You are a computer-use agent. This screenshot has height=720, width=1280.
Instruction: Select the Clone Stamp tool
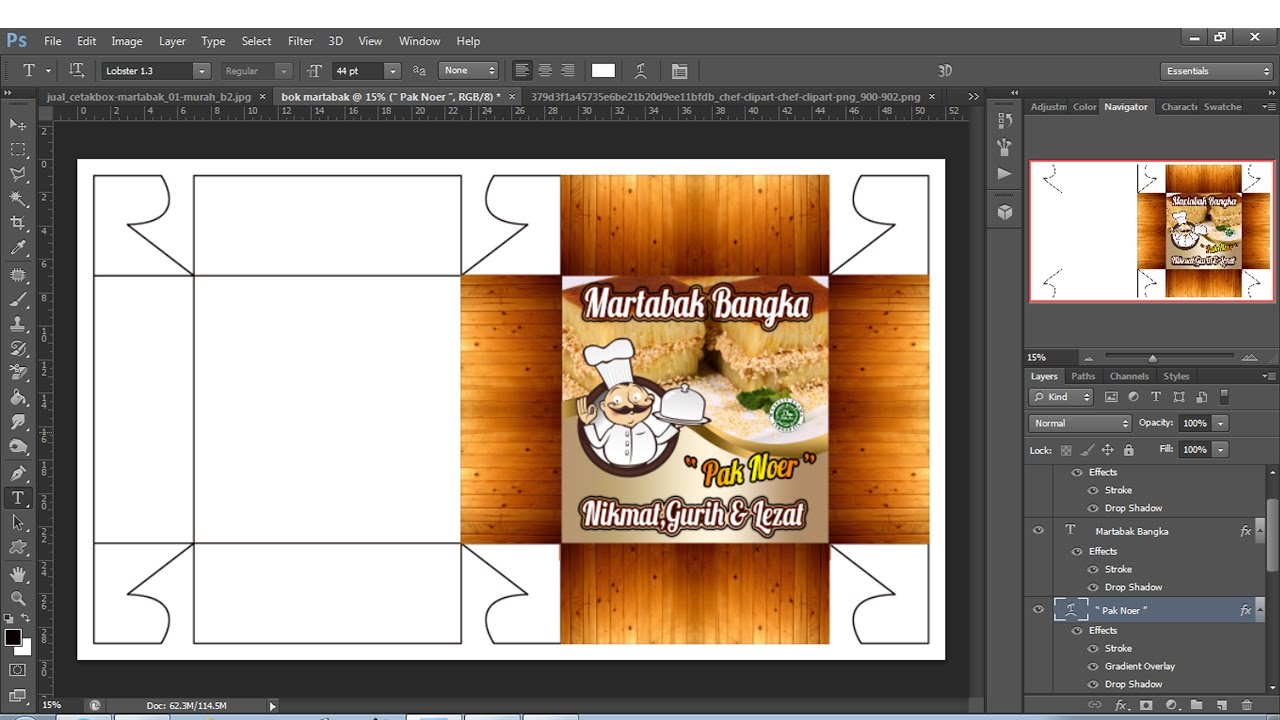pos(18,324)
